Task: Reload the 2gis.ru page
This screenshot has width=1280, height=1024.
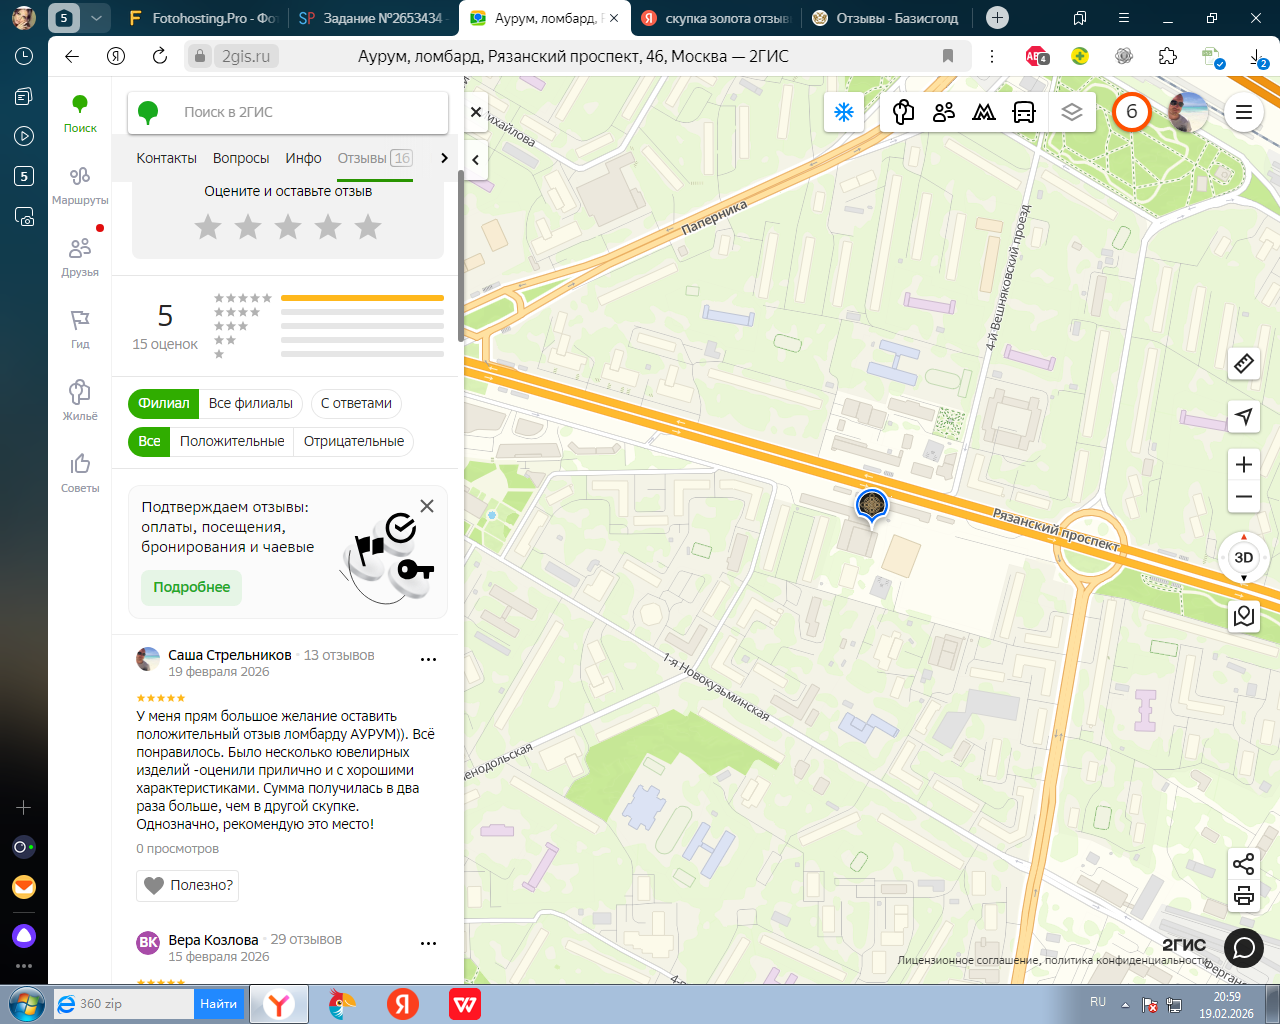Action: pyautogui.click(x=160, y=56)
